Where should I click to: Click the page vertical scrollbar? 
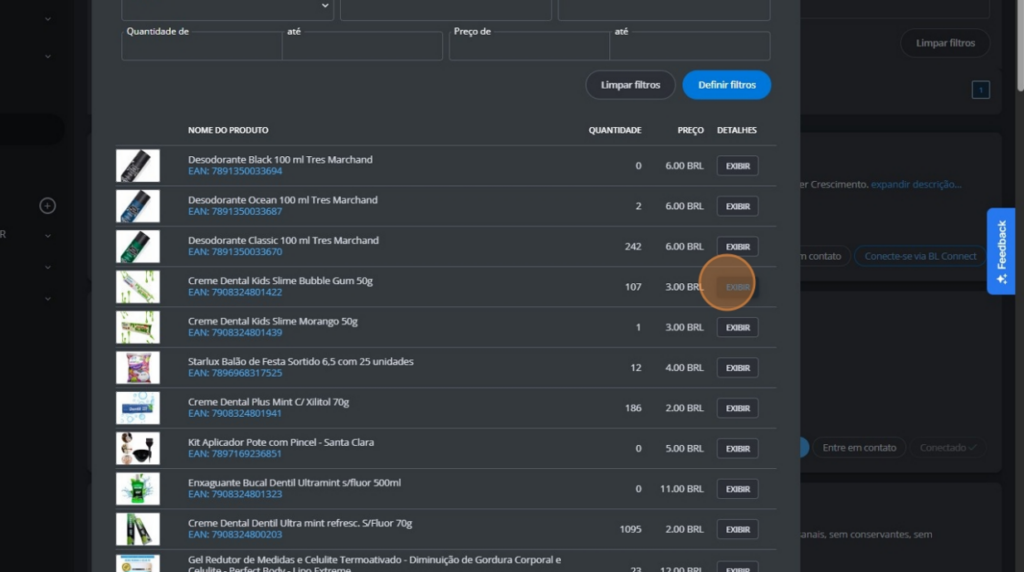[1019, 46]
